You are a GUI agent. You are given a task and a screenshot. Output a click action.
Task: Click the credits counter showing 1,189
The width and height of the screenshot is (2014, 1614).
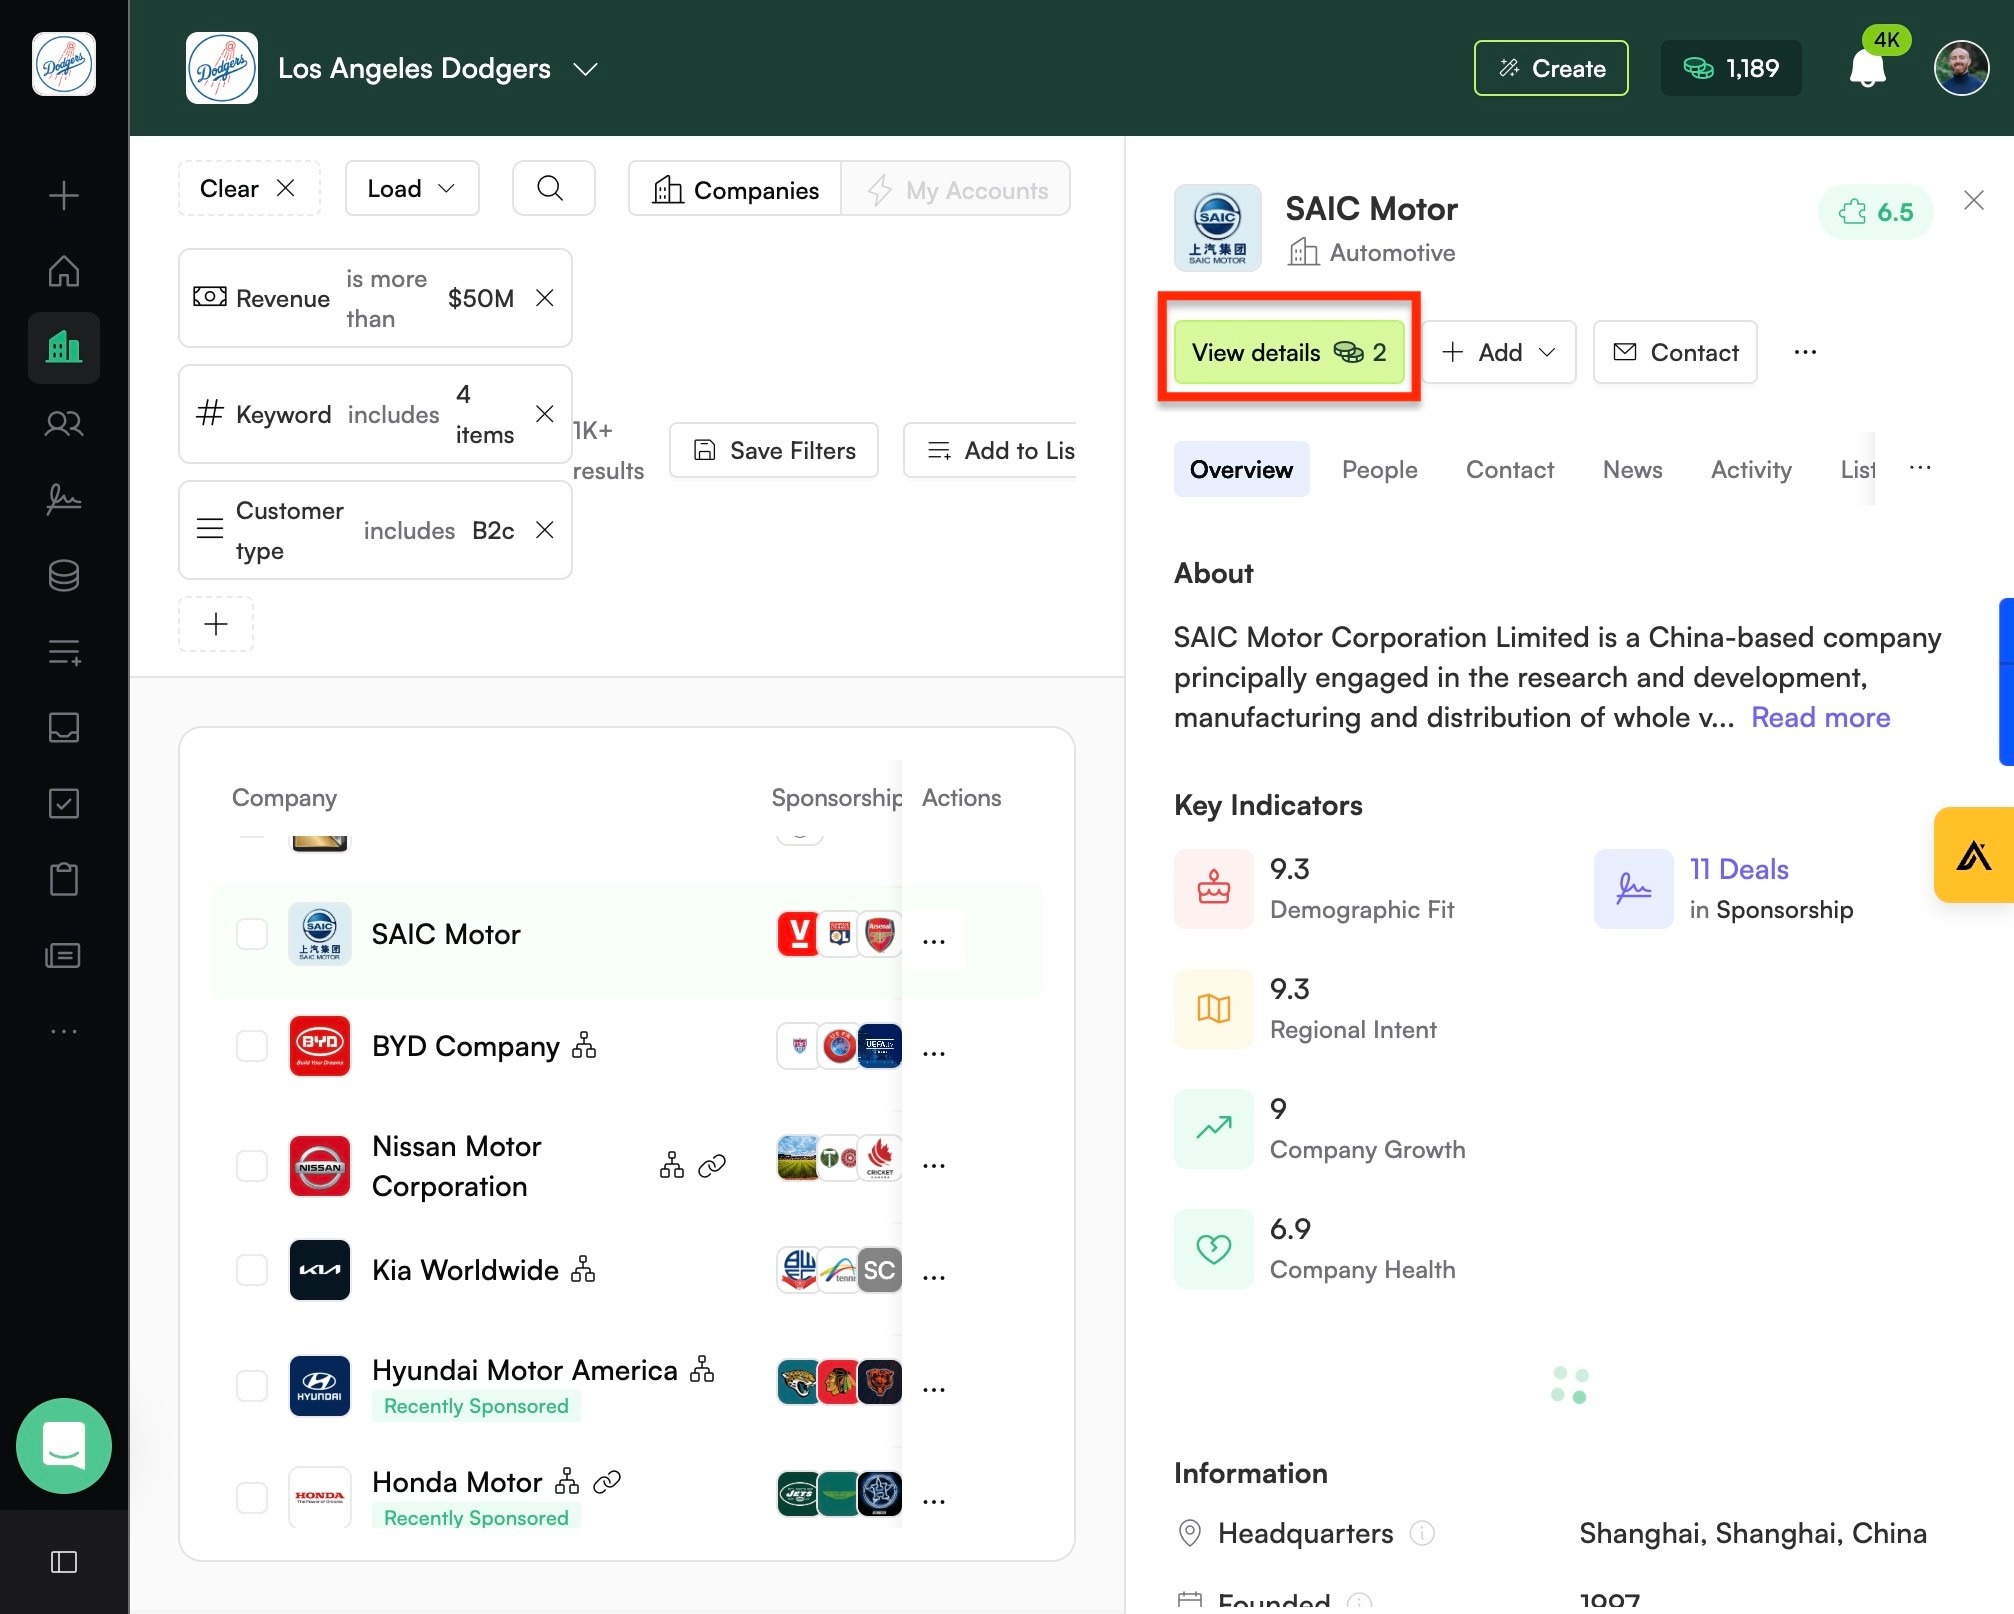1731,68
